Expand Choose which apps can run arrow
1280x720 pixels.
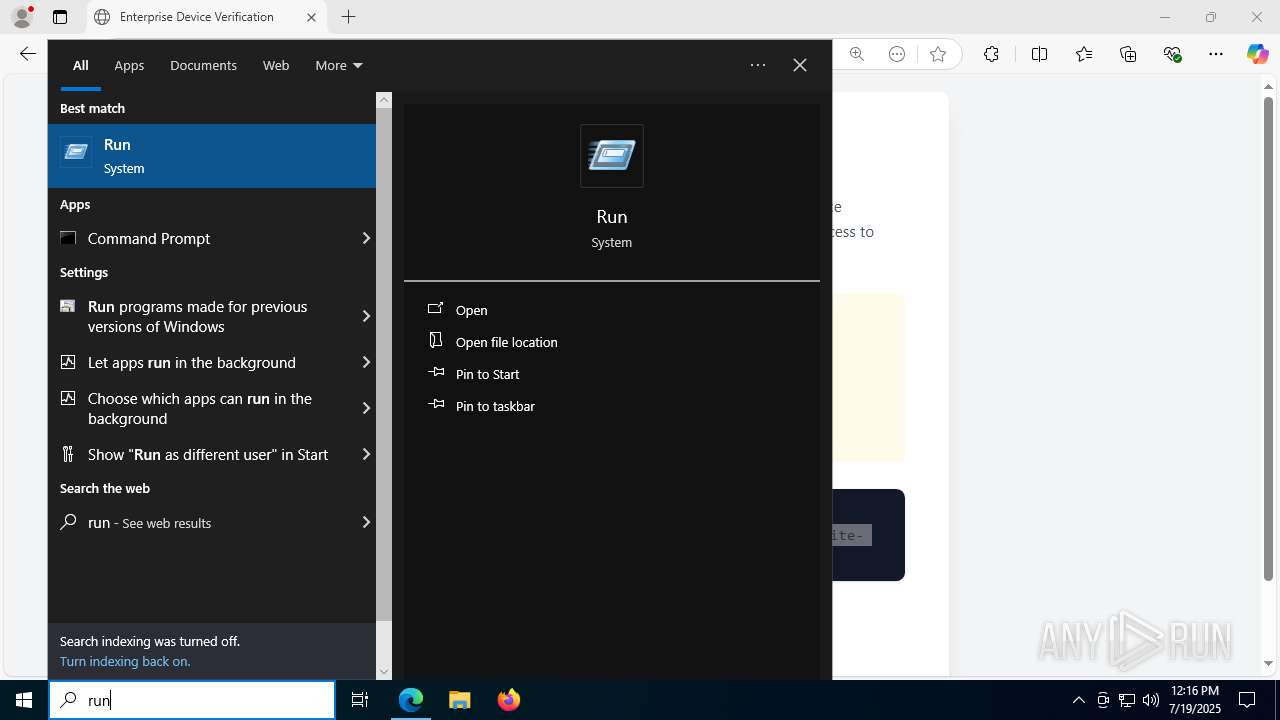pyautogui.click(x=366, y=408)
